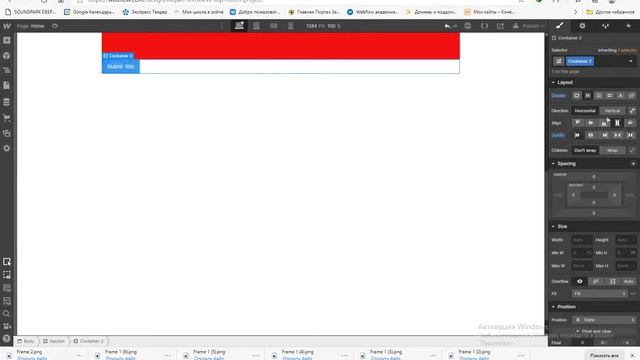640x360 pixels.
Task: Open the Fit dropdown
Action: point(599,293)
